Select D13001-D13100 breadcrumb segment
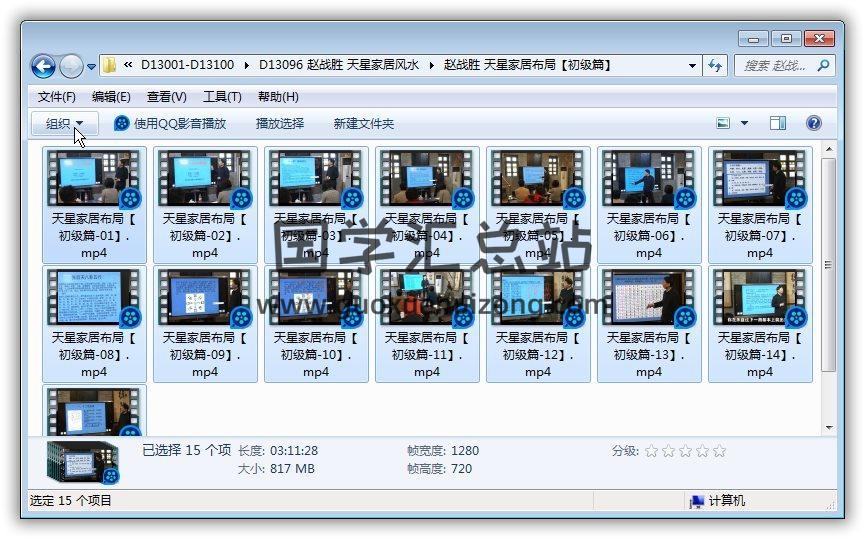This screenshot has height=539, width=865. point(188,65)
